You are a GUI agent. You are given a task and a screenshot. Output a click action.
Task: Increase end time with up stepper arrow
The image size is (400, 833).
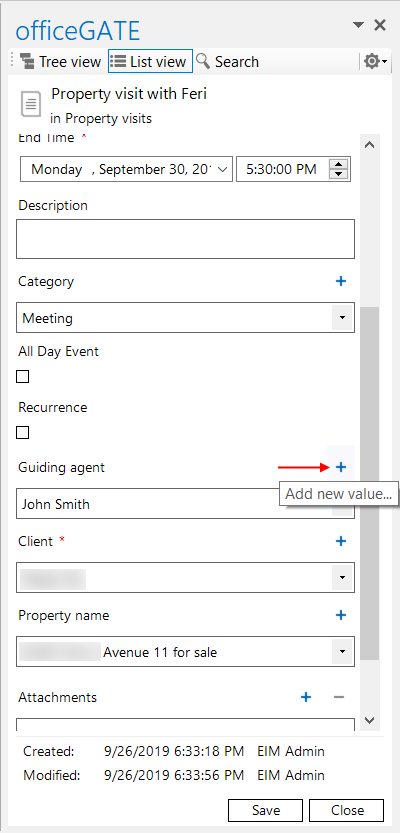pos(339,164)
